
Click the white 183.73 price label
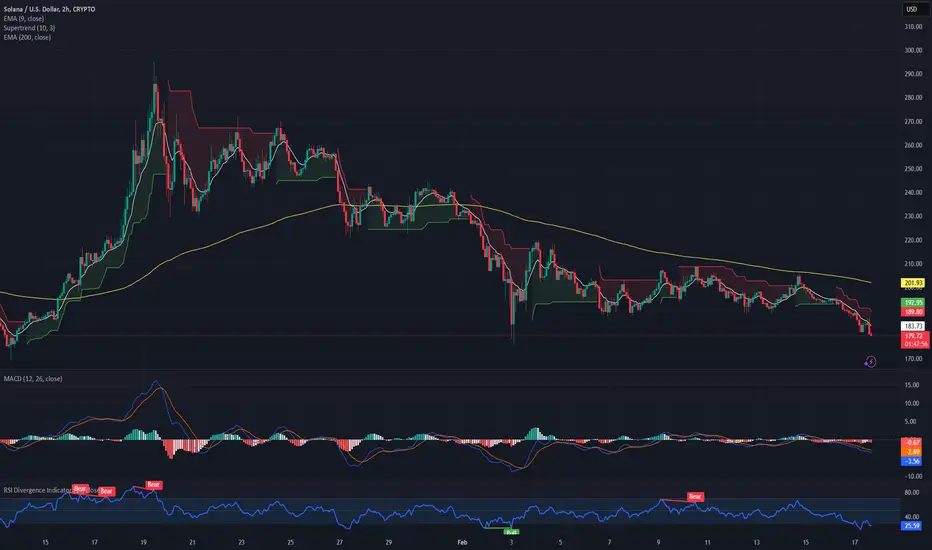(913, 326)
